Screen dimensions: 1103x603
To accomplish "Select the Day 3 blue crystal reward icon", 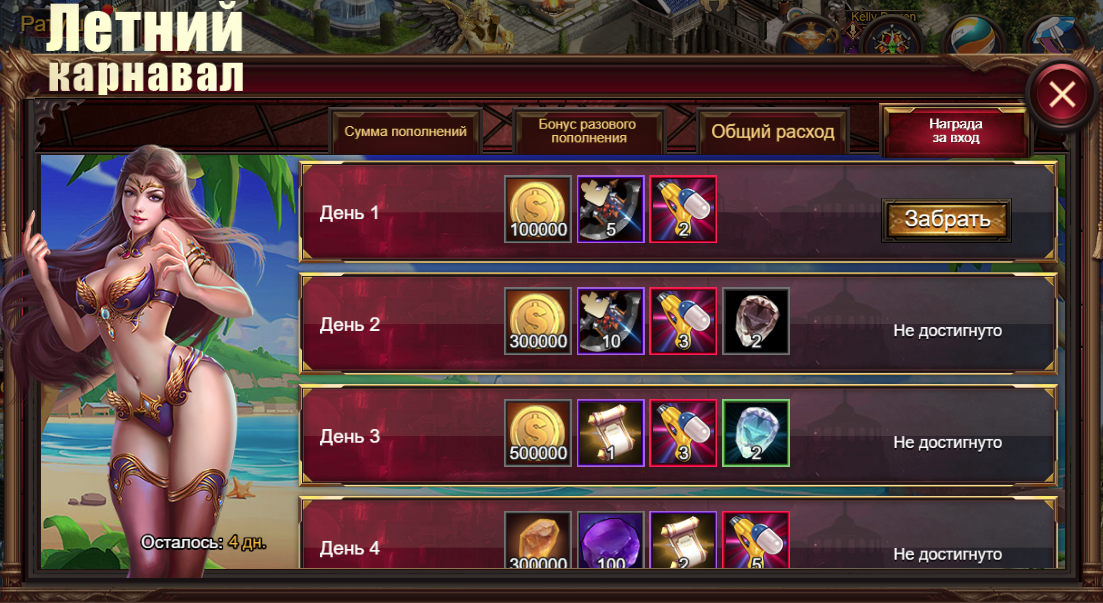I will 756,433.
